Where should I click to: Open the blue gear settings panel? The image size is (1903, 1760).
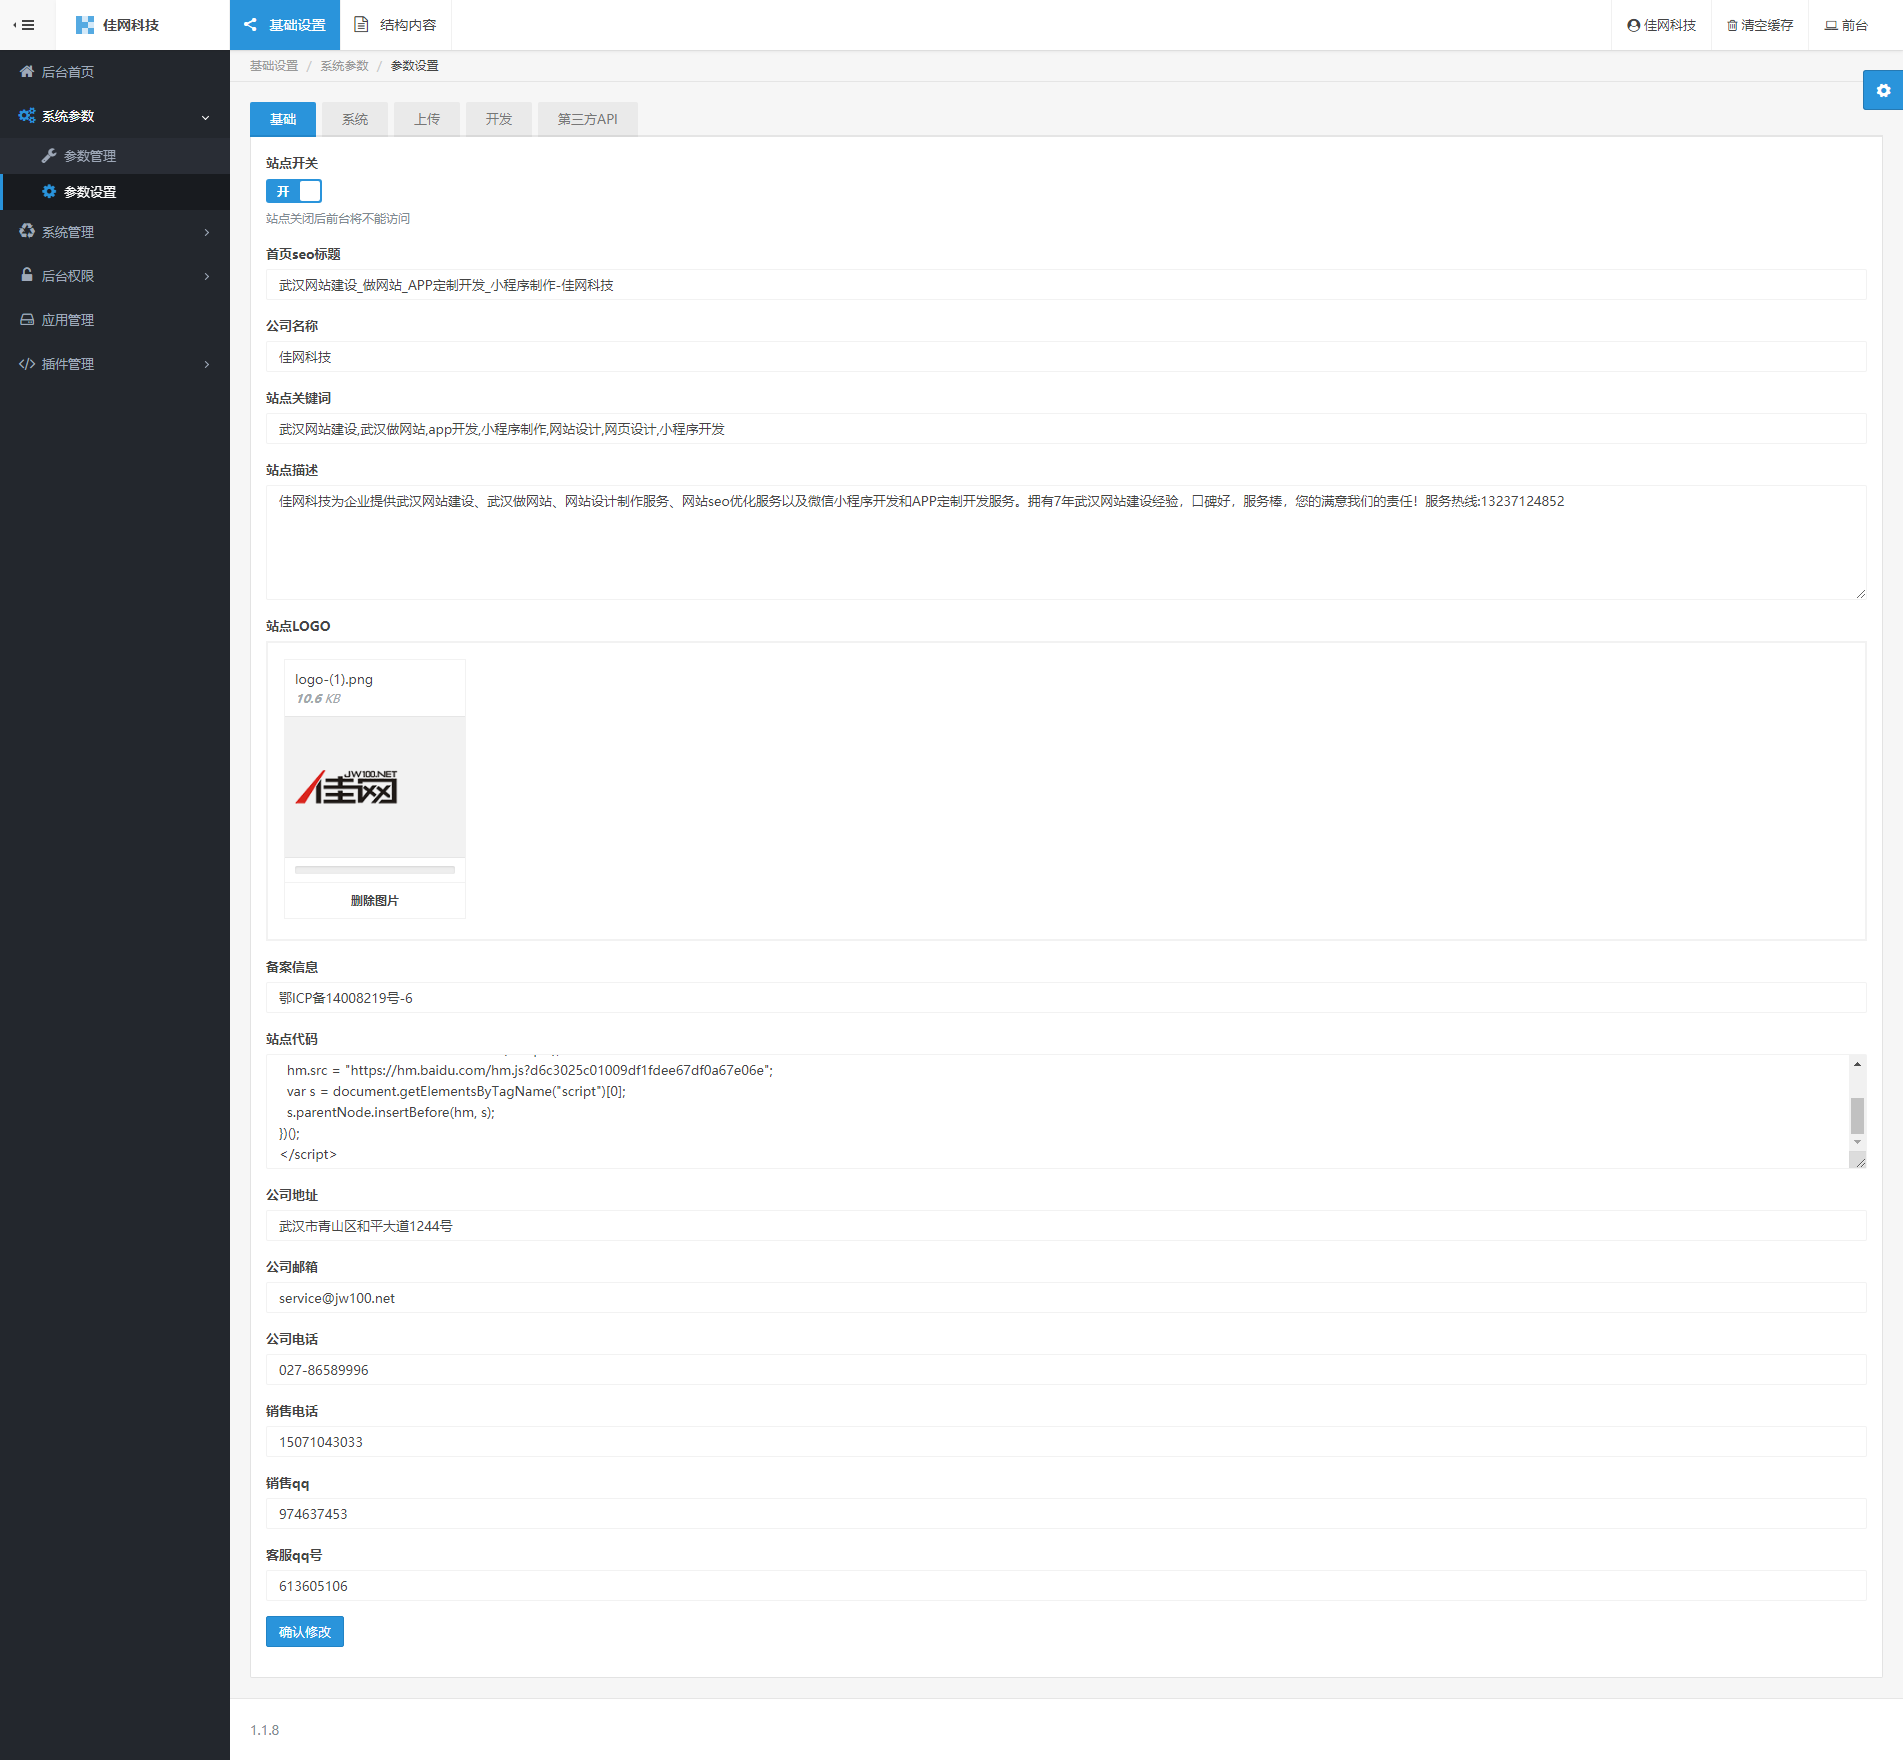(1883, 90)
